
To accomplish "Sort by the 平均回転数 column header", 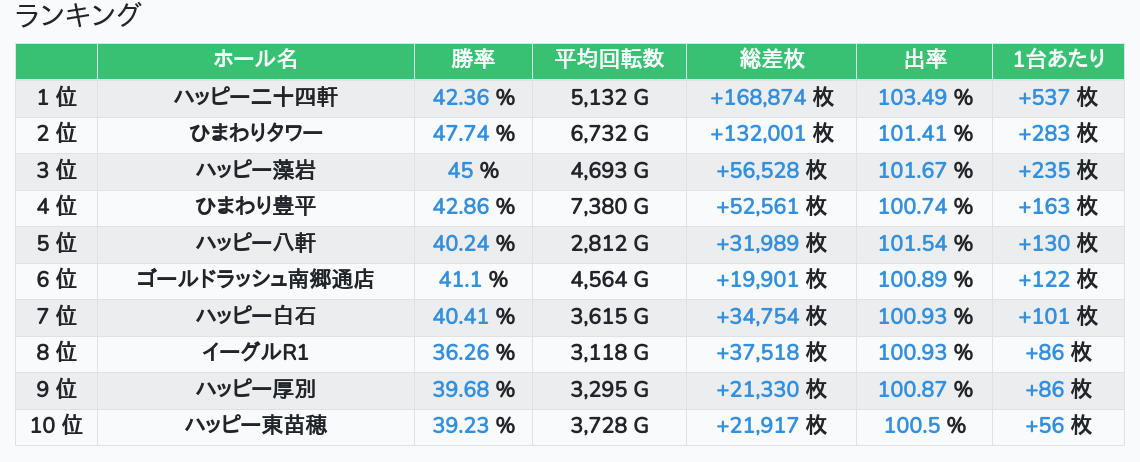I will pos(609,60).
